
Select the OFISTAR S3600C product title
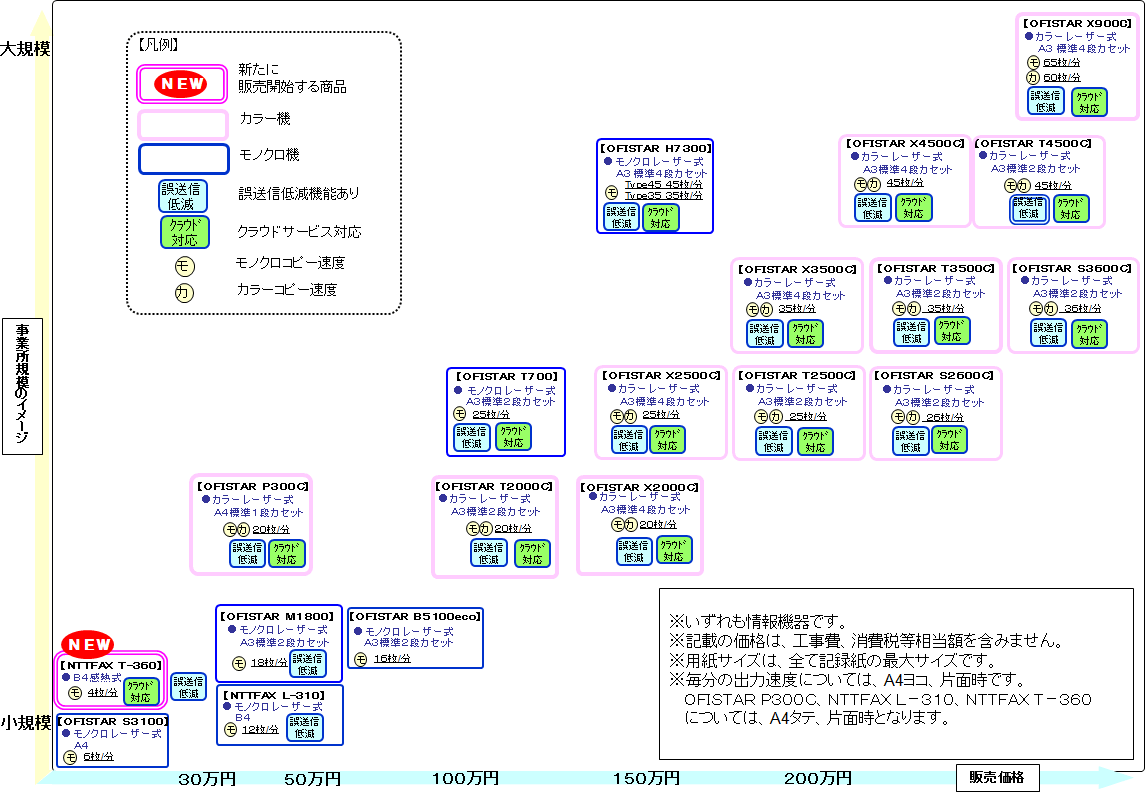tap(1072, 269)
